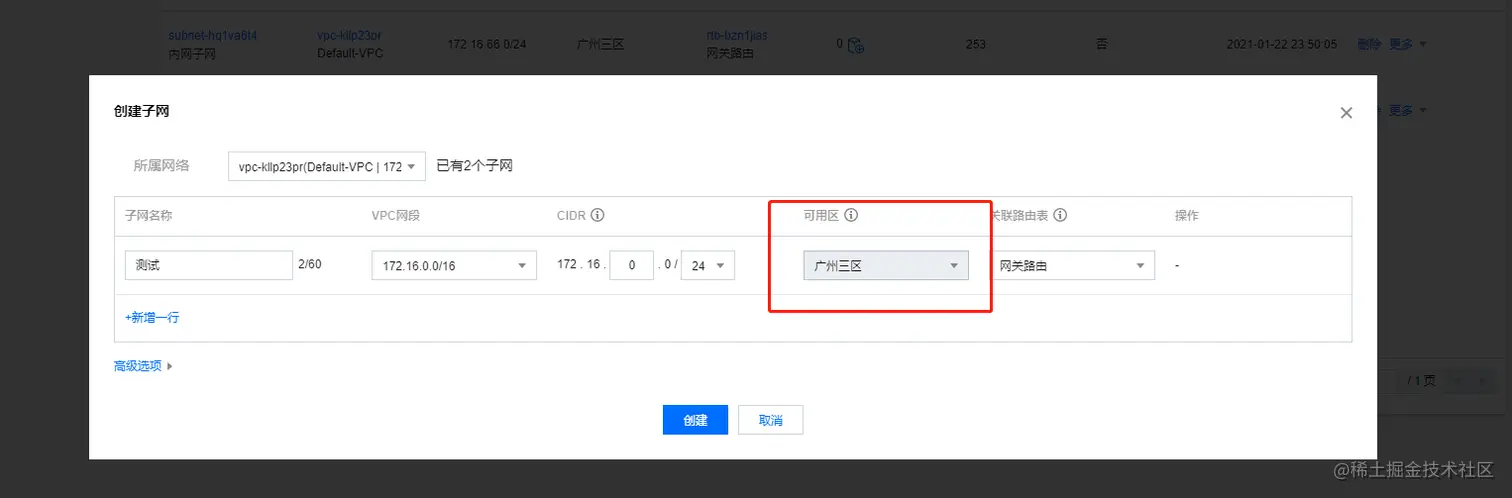
Task: Click the 创建 button
Action: [x=695, y=420]
